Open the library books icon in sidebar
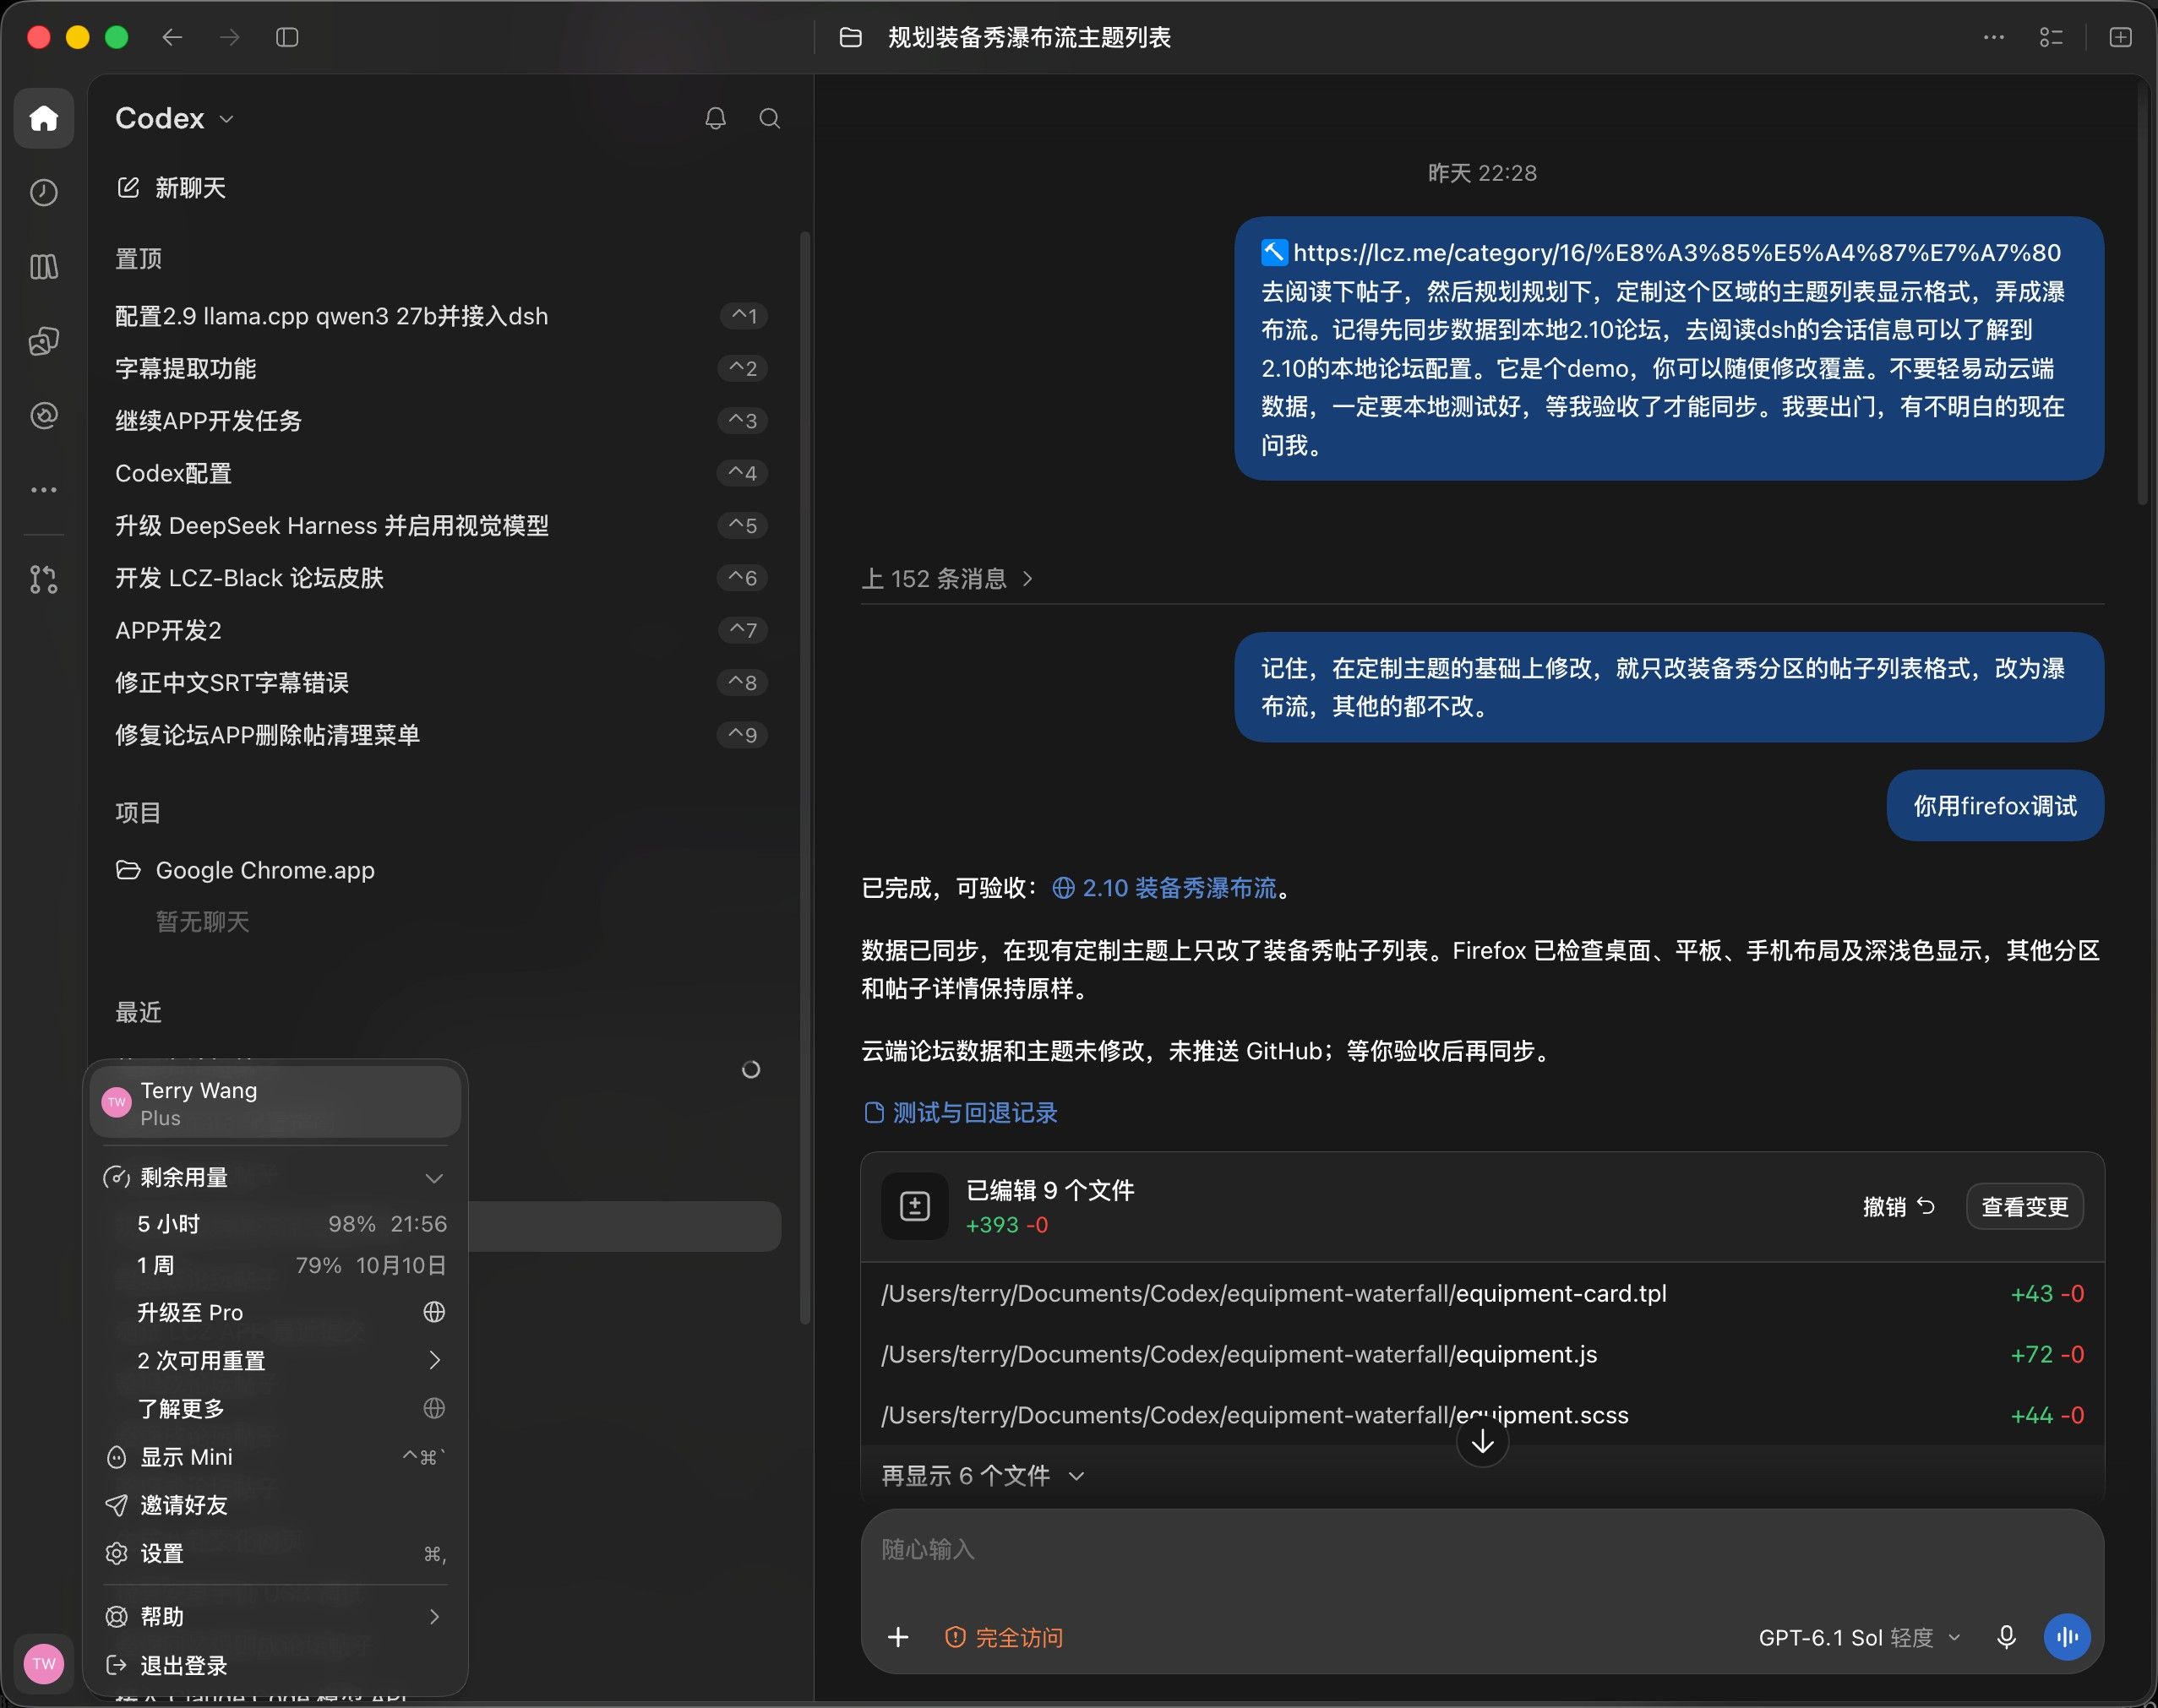The image size is (2158, 1708). (x=43, y=266)
